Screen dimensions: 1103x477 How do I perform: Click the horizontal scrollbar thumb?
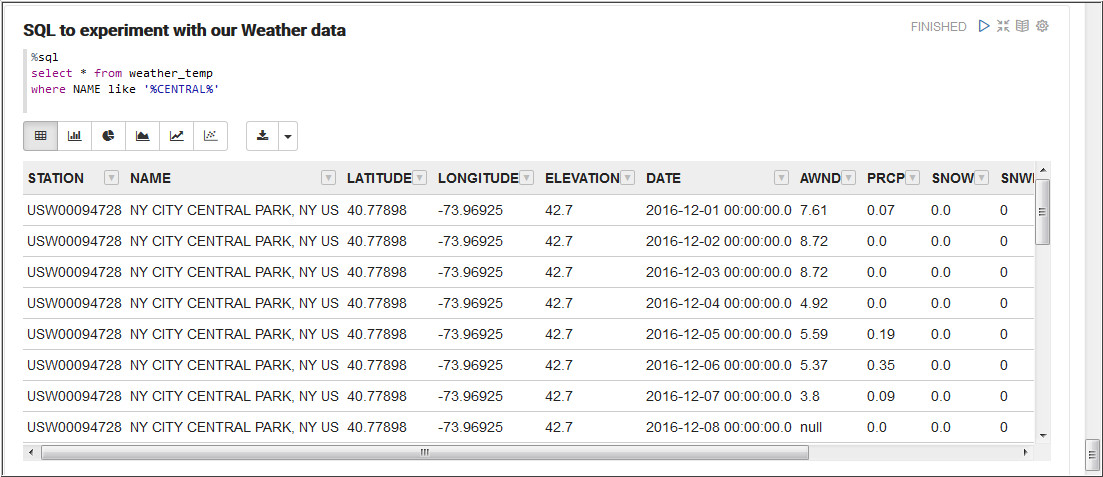424,452
